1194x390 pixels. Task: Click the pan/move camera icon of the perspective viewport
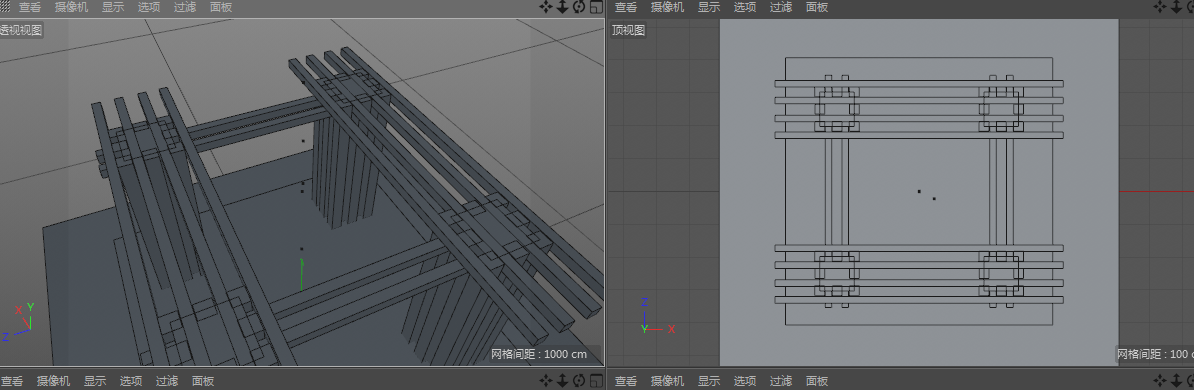(546, 7)
